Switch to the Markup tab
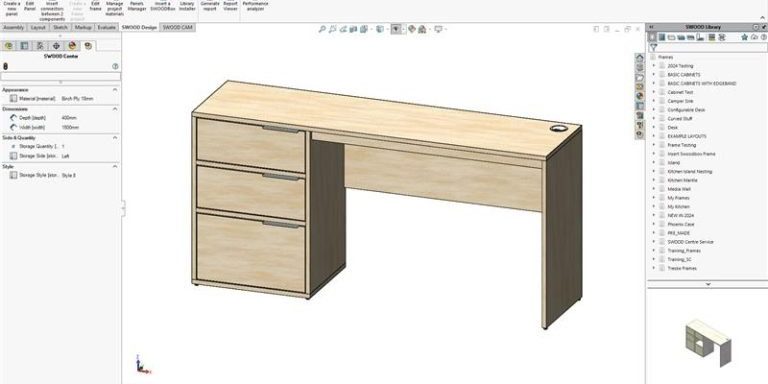Image resolution: width=768 pixels, height=384 pixels. [x=83, y=27]
